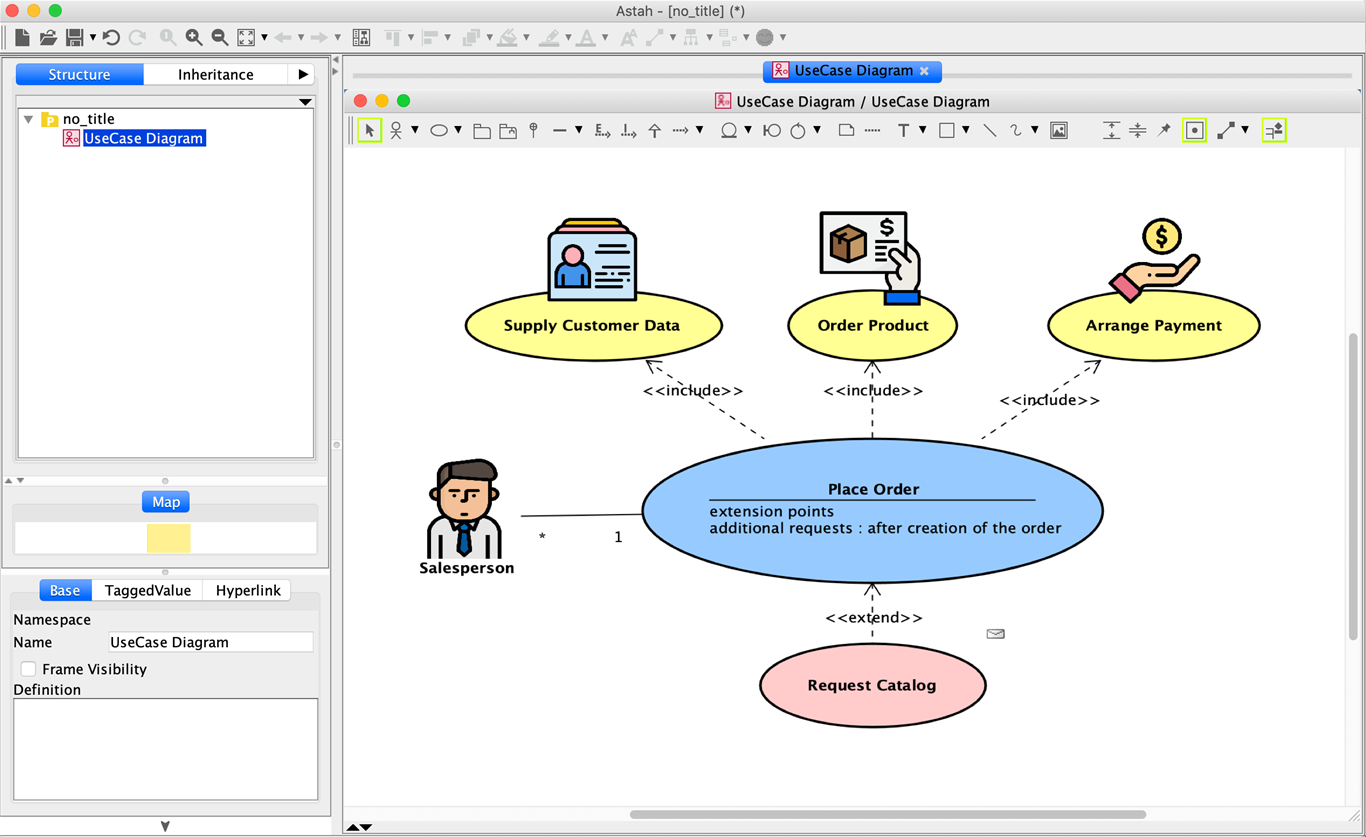The width and height of the screenshot is (1366, 837).
Task: Select the Note tool icon
Action: (846, 130)
